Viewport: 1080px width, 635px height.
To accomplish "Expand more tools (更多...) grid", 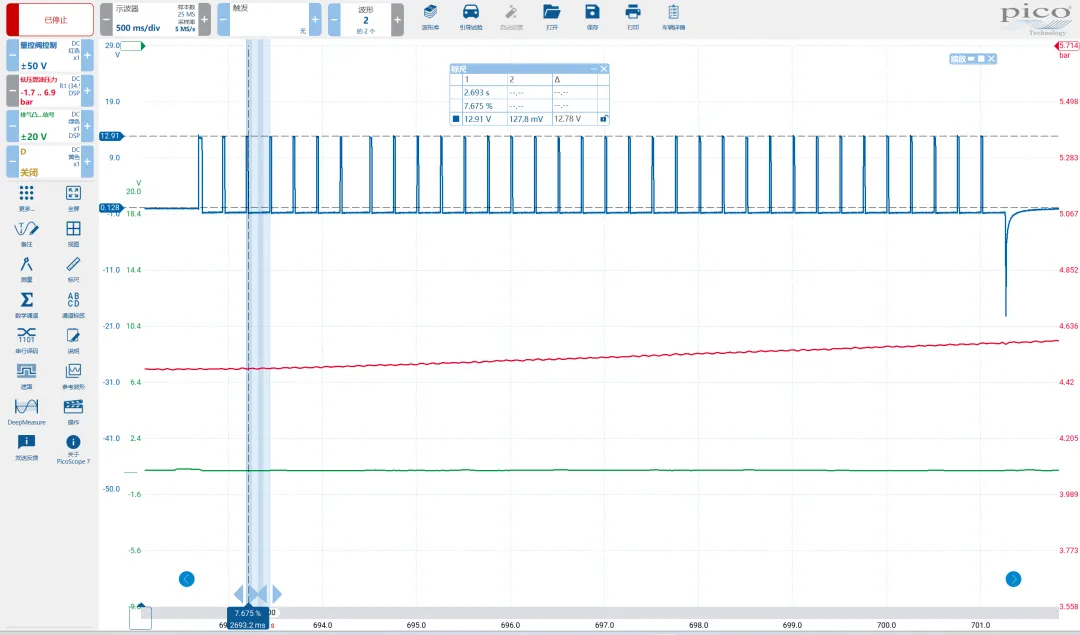I will coord(27,197).
